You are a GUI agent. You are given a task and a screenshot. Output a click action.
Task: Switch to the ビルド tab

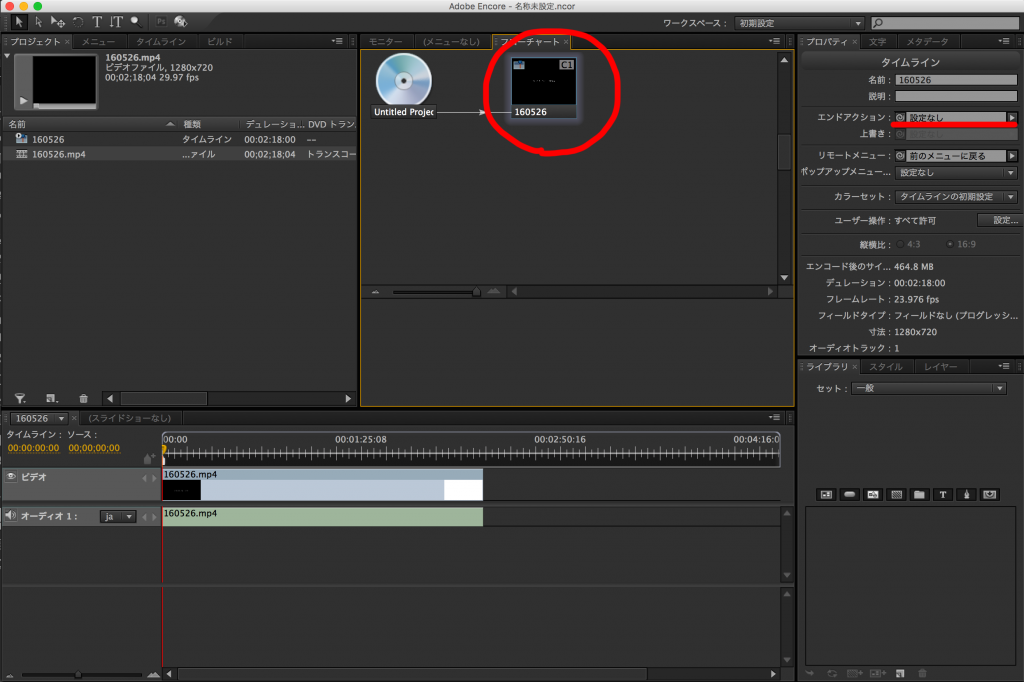[x=219, y=42]
